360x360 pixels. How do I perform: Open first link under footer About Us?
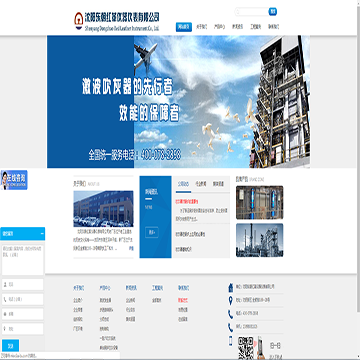pyautogui.click(x=78, y=300)
